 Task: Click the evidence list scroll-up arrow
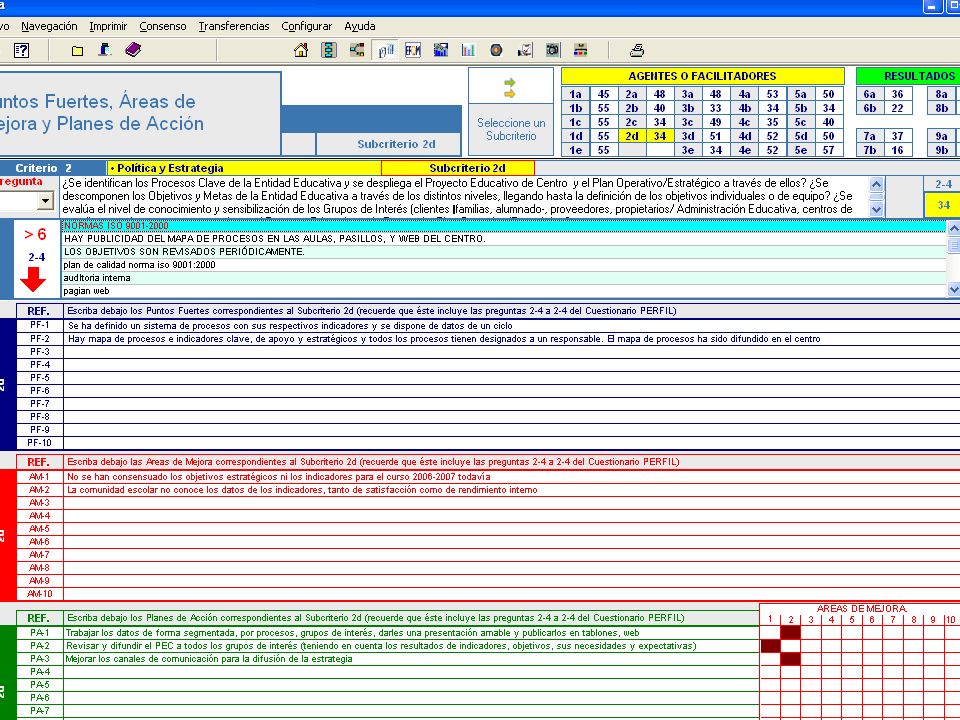(954, 228)
